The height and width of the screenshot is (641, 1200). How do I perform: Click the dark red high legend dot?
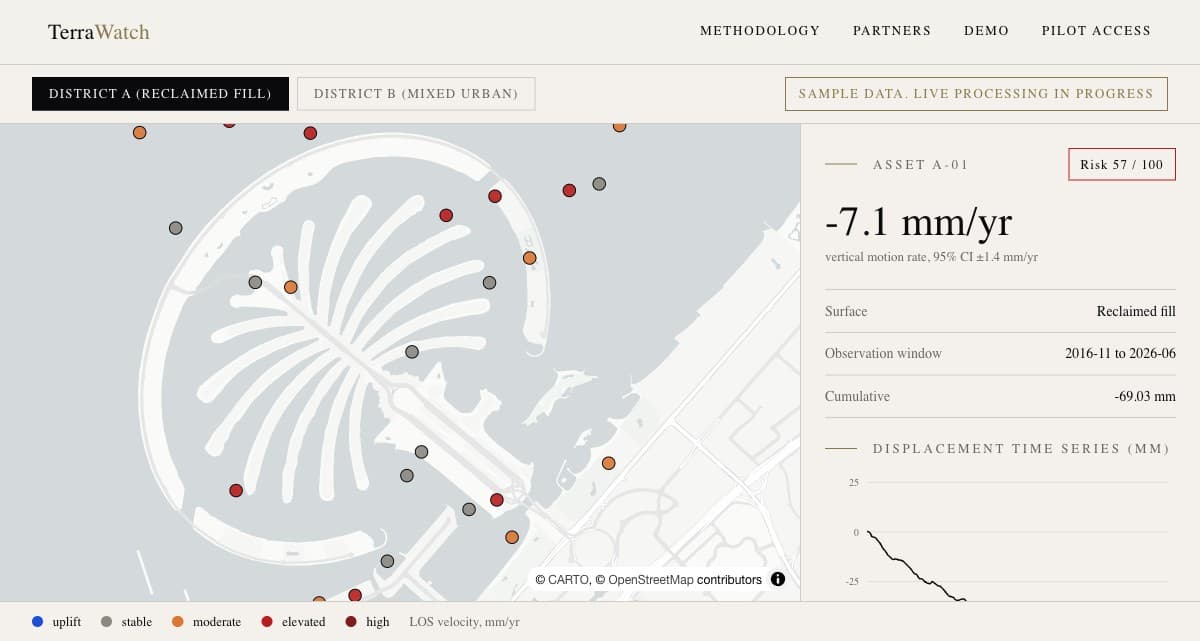[x=351, y=621]
